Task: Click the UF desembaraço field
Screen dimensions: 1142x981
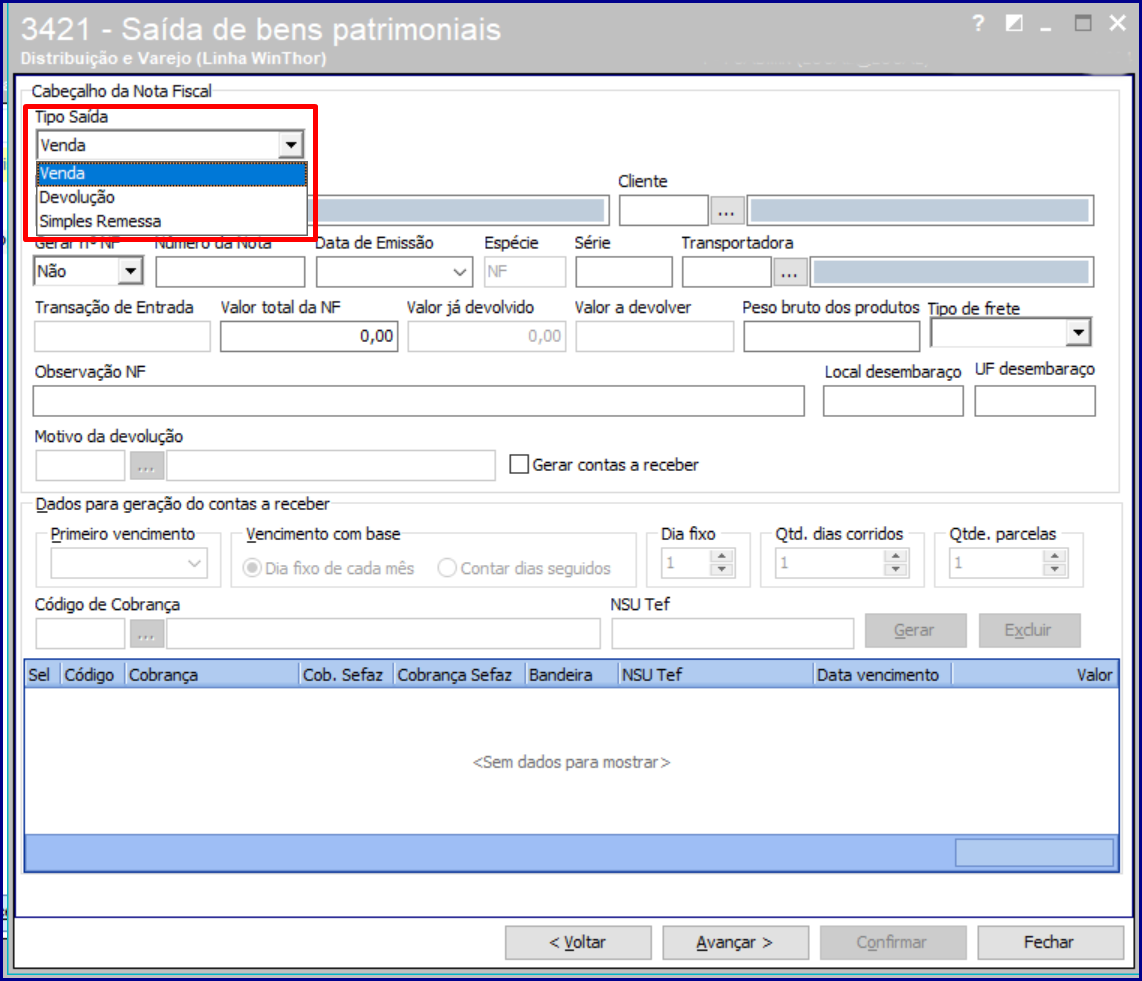Action: click(1035, 401)
